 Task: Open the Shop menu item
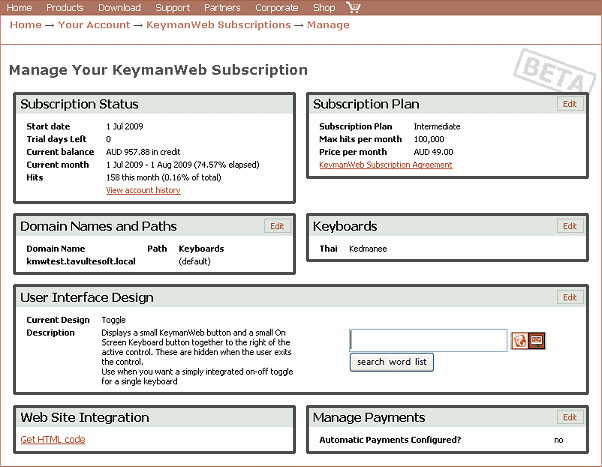click(324, 8)
